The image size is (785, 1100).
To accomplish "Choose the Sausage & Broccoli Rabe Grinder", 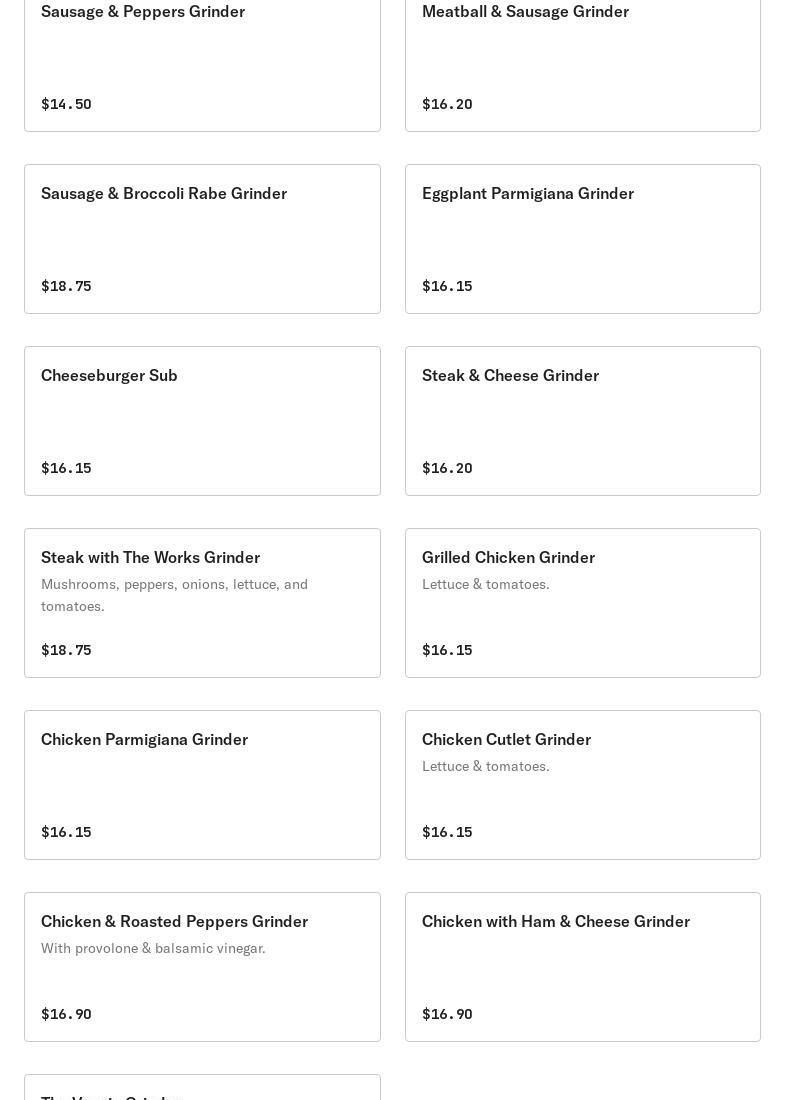I will click(x=202, y=238).
